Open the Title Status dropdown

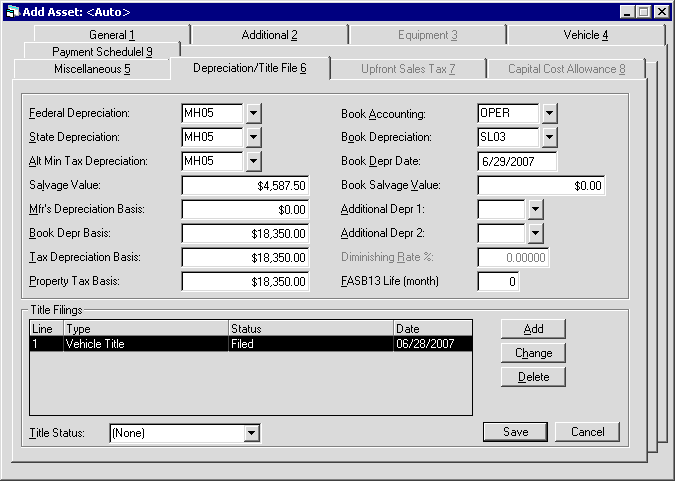[251, 433]
